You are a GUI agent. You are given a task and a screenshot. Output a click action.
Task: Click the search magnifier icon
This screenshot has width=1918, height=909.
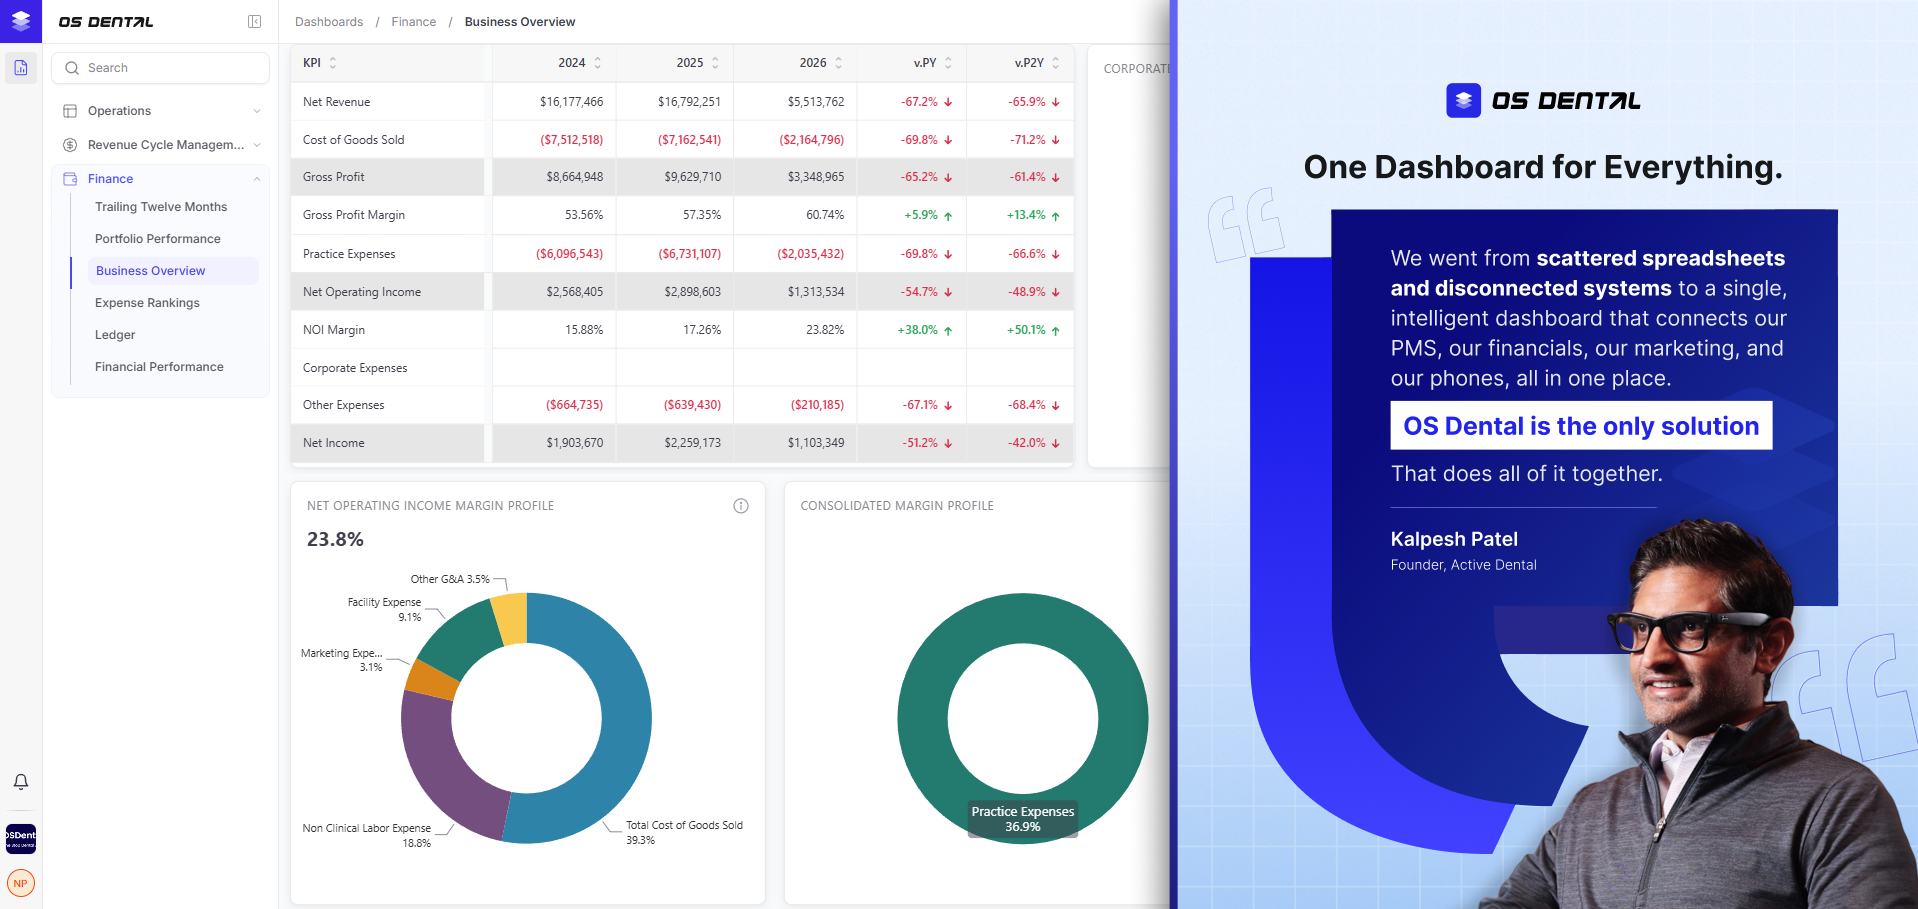(72, 68)
